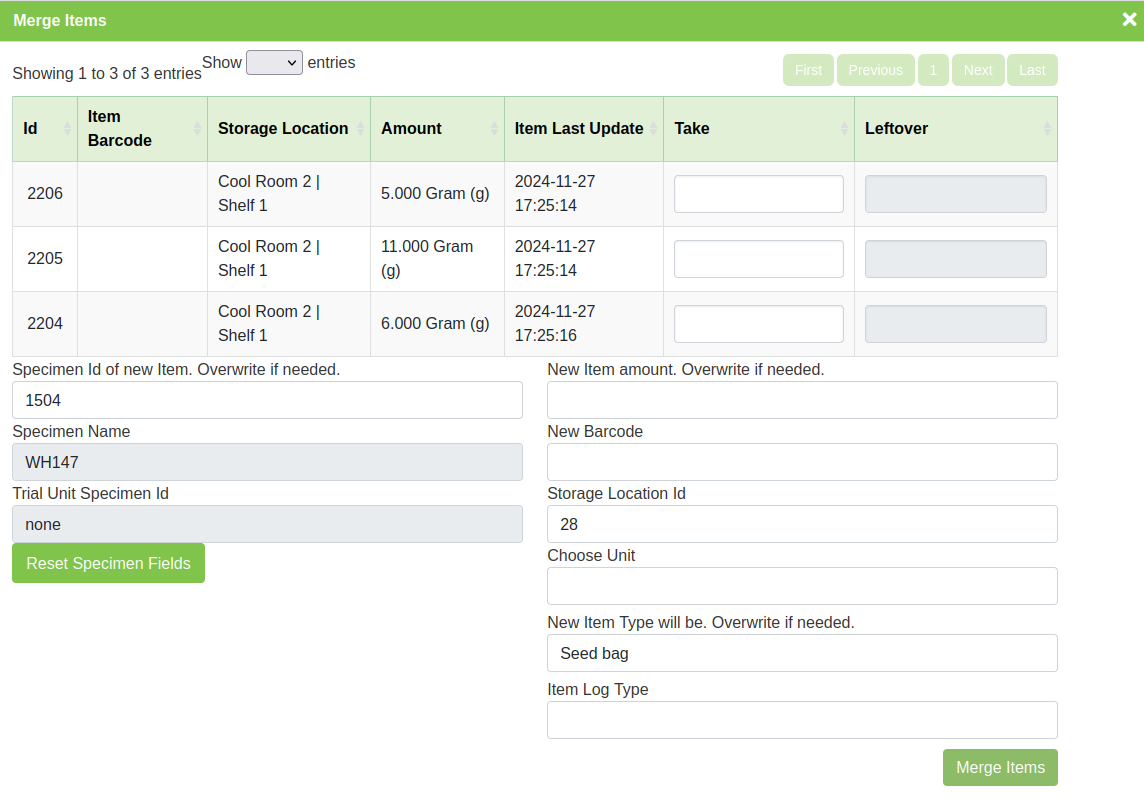1144x799 pixels.
Task: Click the Merge Items button
Action: point(1000,768)
